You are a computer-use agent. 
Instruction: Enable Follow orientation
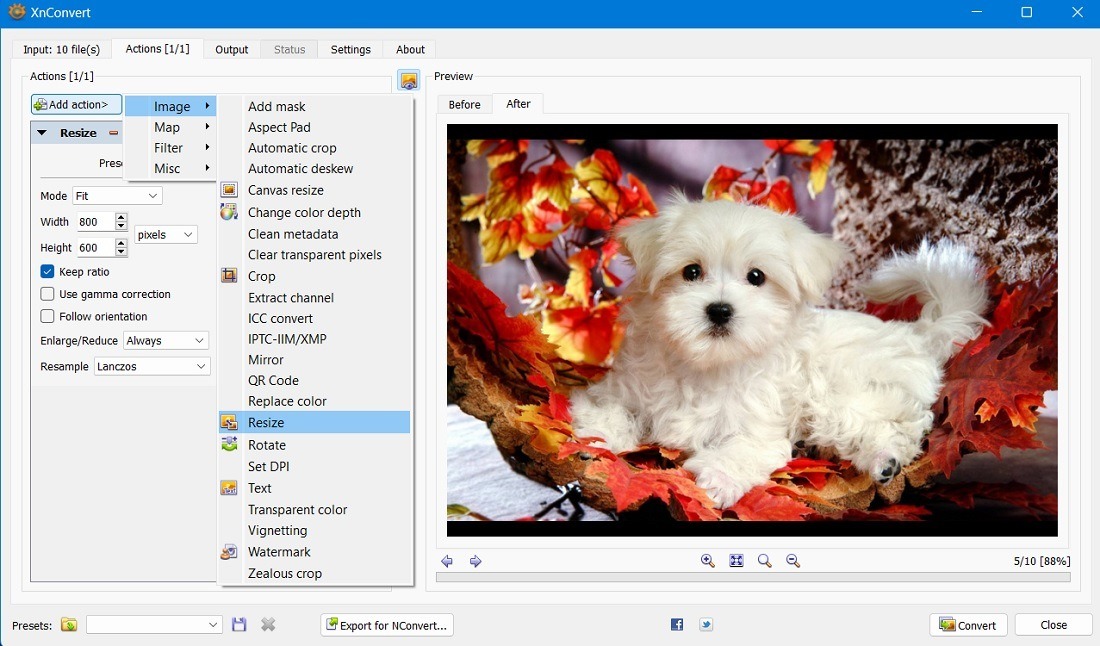pos(46,316)
